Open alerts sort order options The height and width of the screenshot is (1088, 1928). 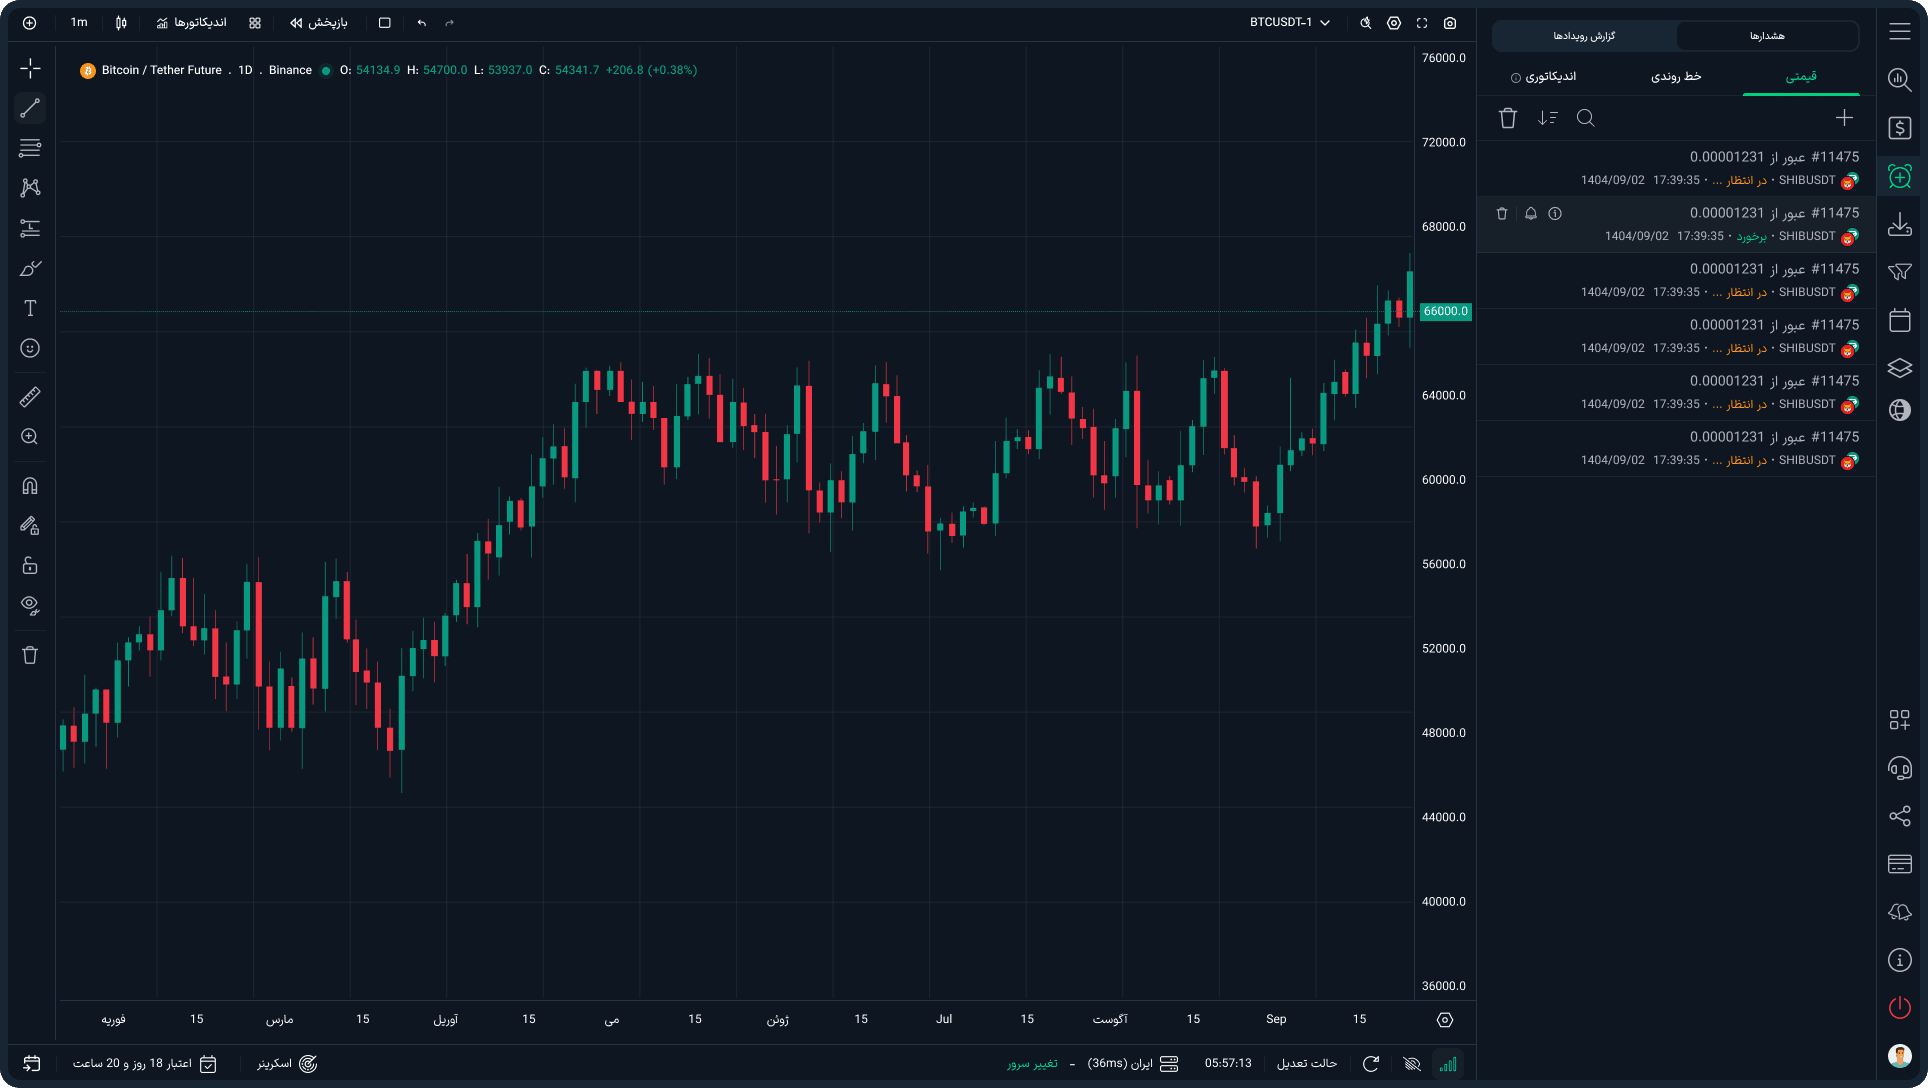click(x=1548, y=118)
